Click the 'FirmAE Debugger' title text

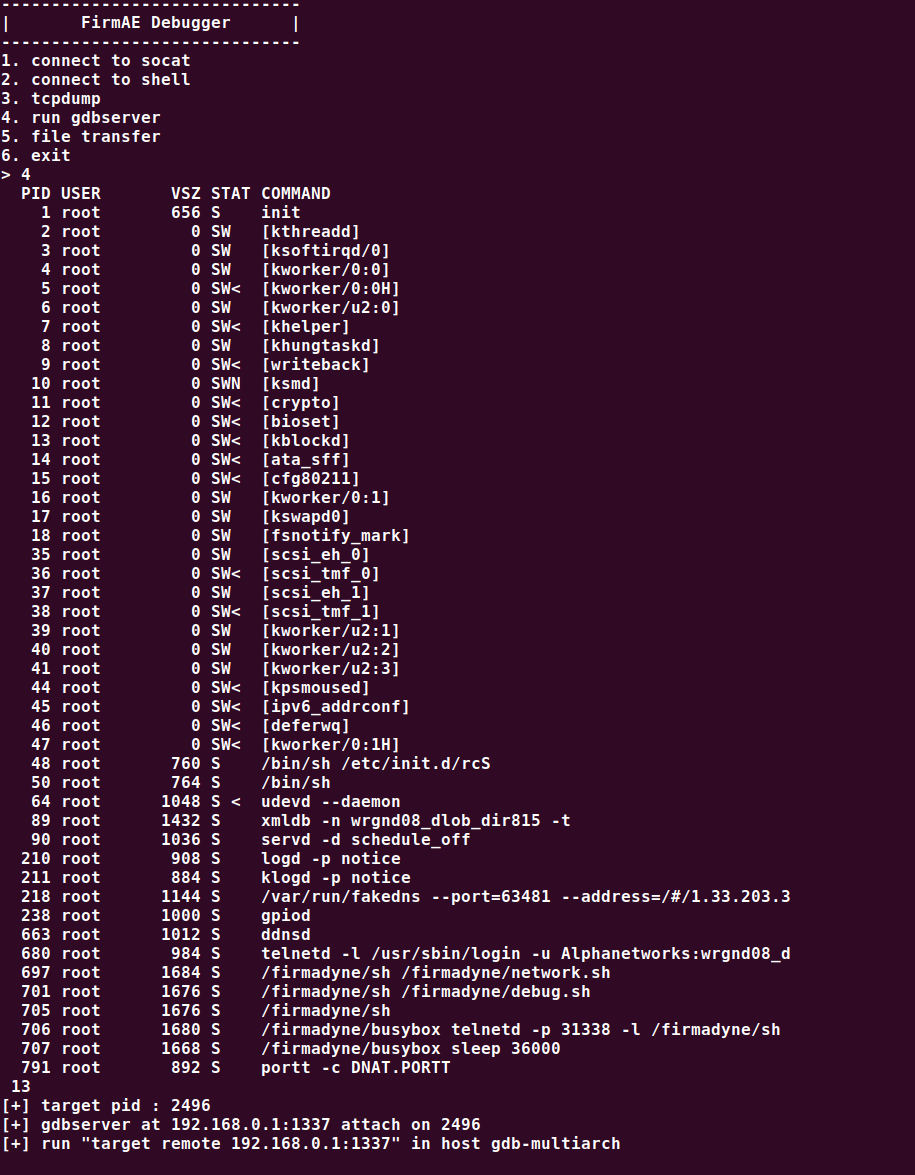pyautogui.click(x=155, y=22)
